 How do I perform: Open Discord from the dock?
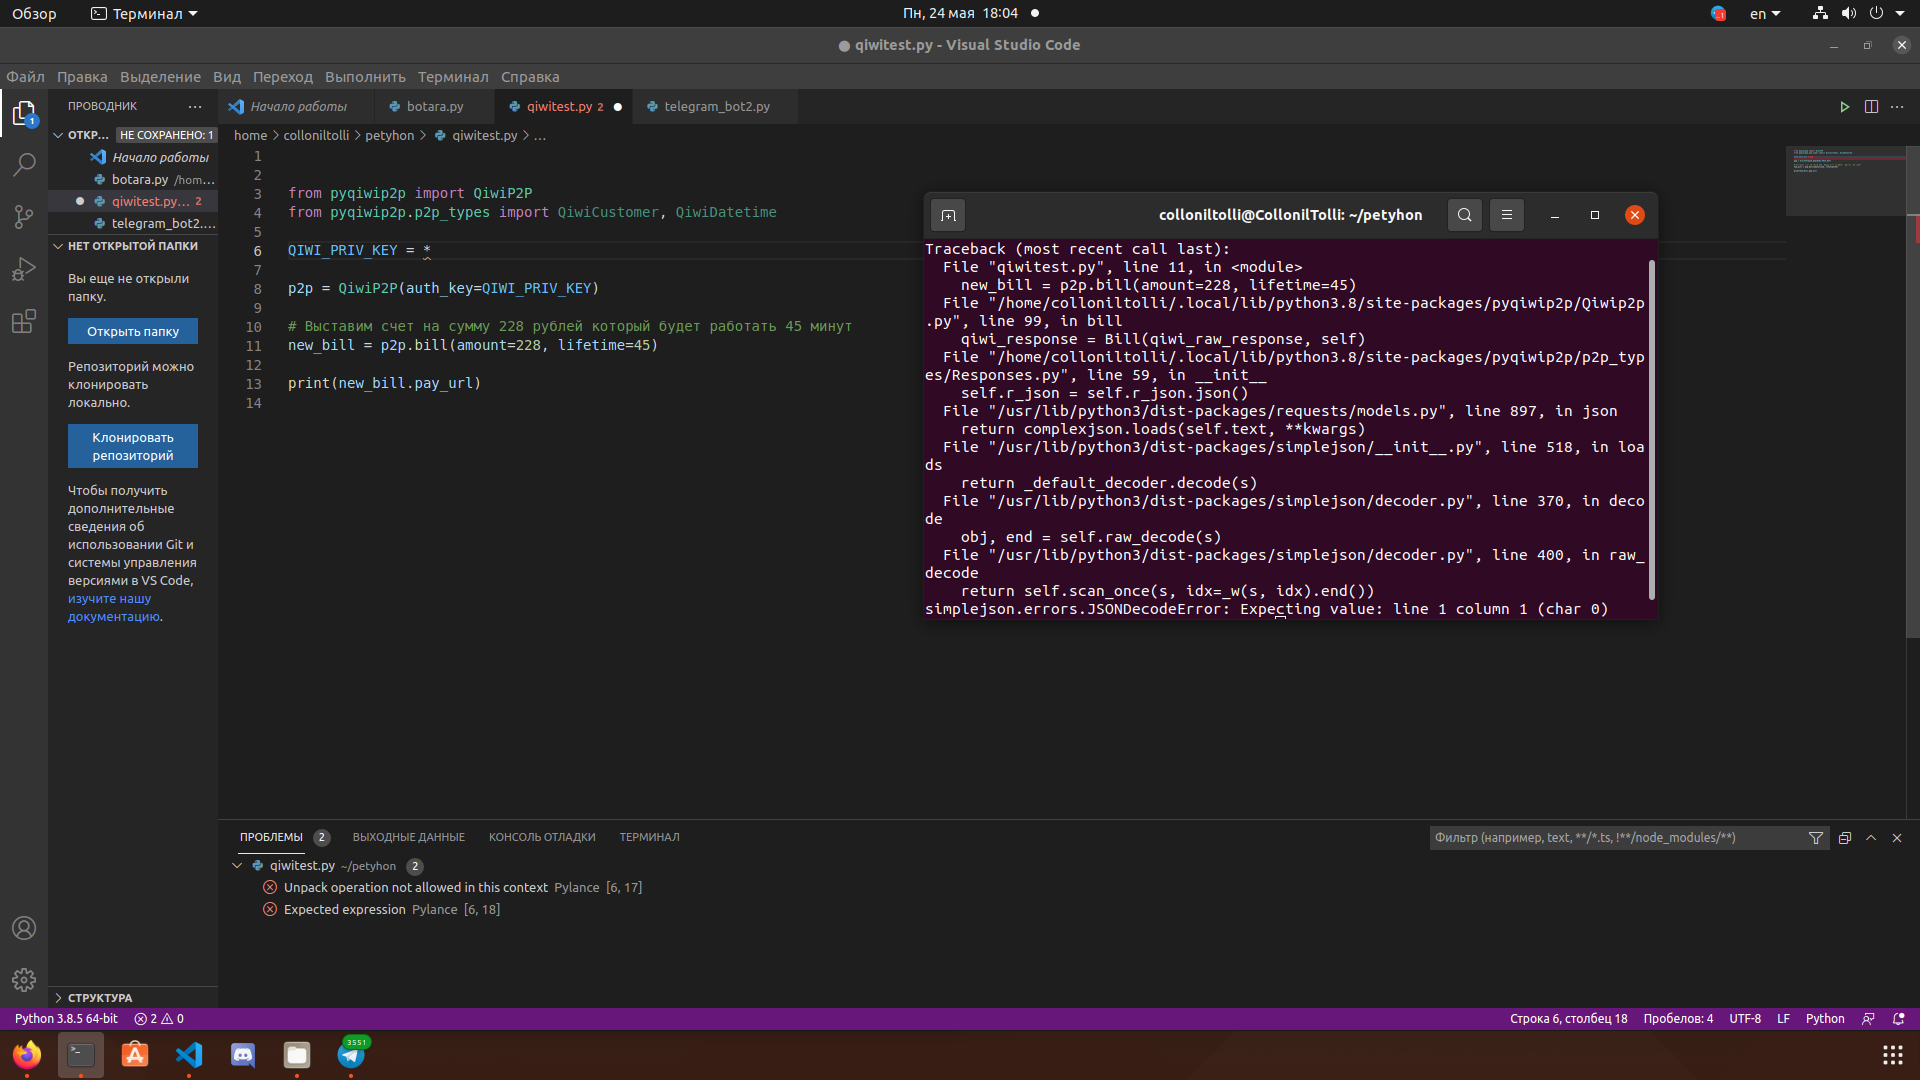point(243,1055)
